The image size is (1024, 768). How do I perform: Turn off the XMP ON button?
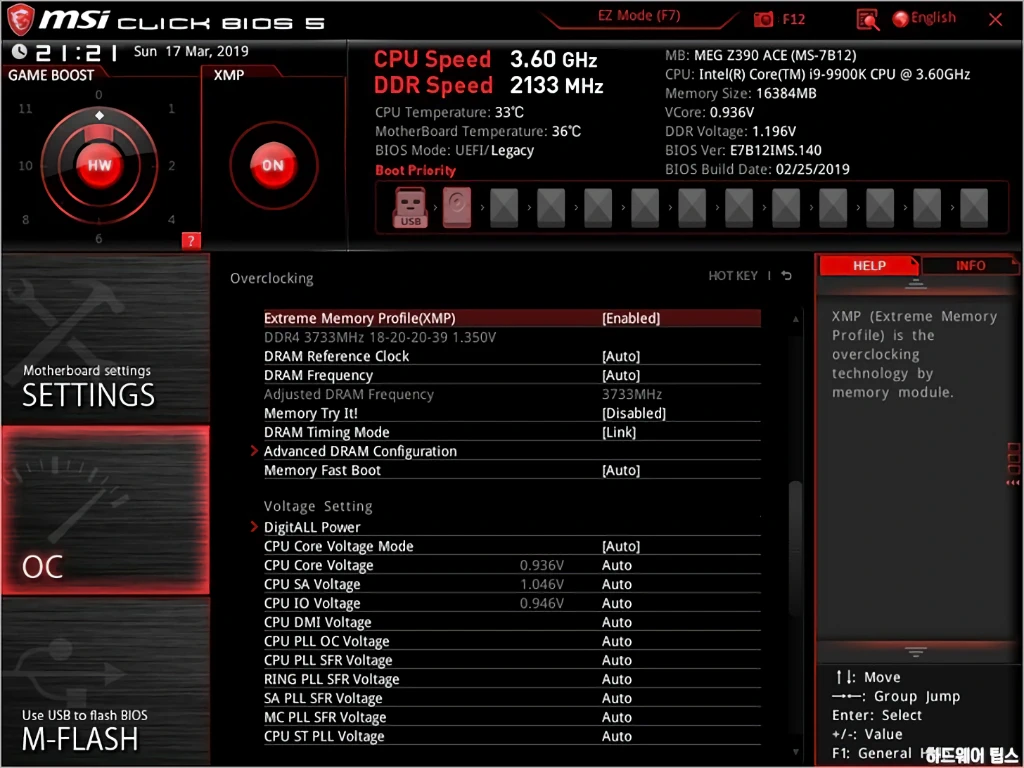[x=273, y=165]
